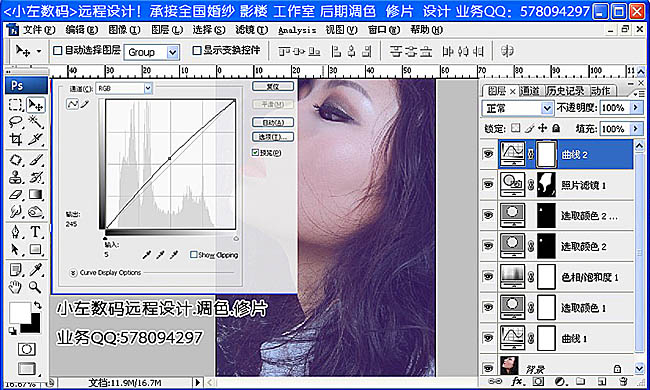
Task: Choose the pencil draw-curve mode
Action: pyautogui.click(x=85, y=104)
